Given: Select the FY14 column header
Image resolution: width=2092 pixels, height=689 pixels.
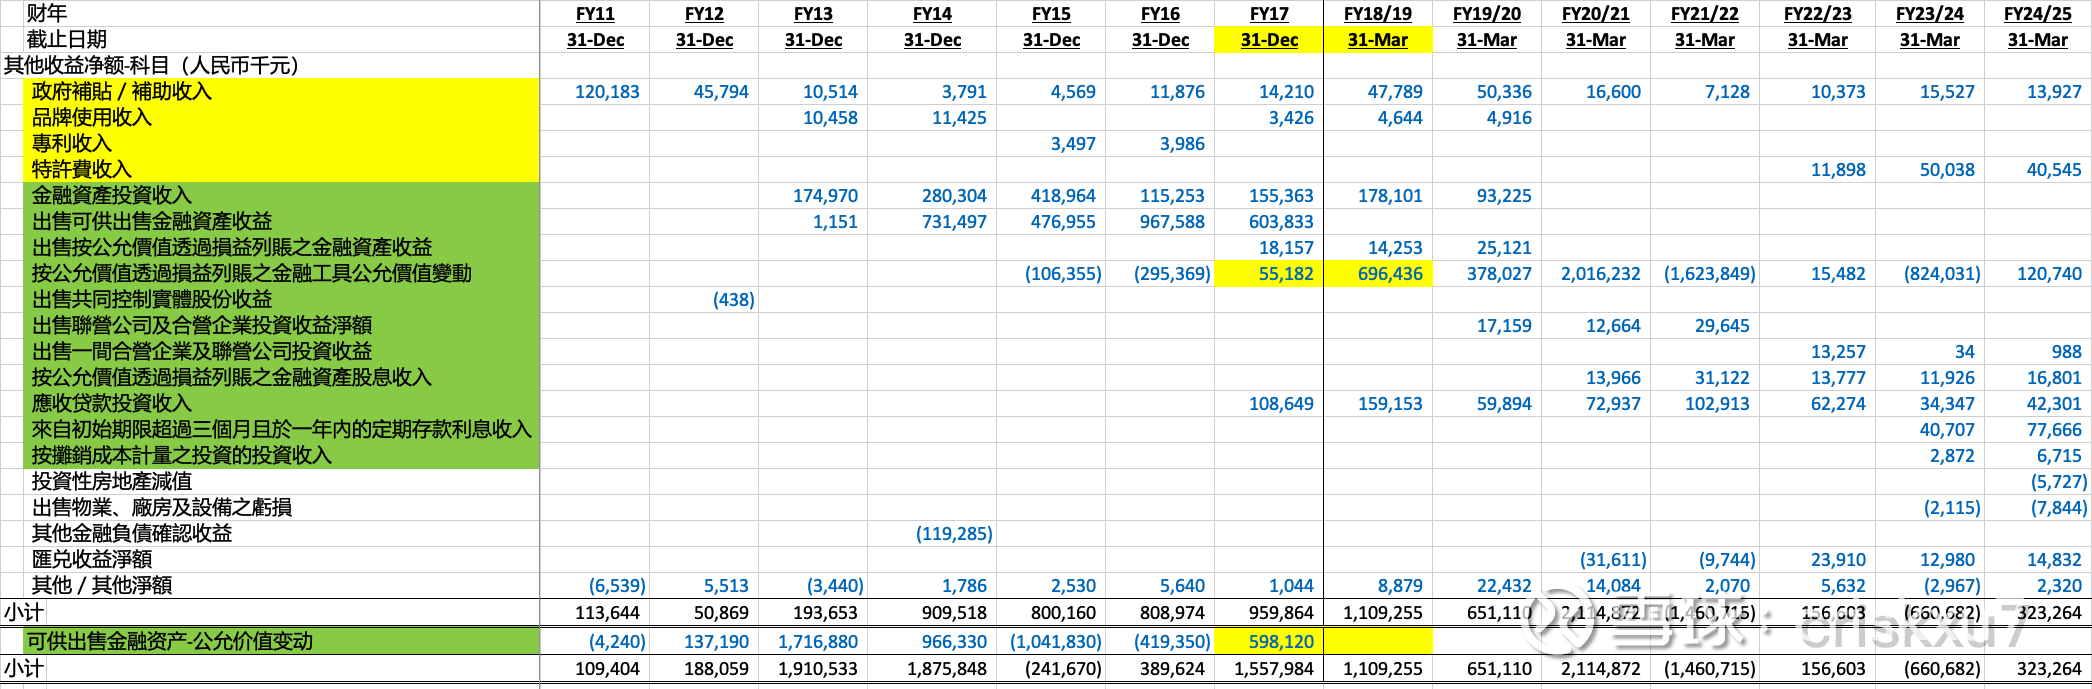Looking at the screenshot, I should pyautogui.click(x=932, y=14).
